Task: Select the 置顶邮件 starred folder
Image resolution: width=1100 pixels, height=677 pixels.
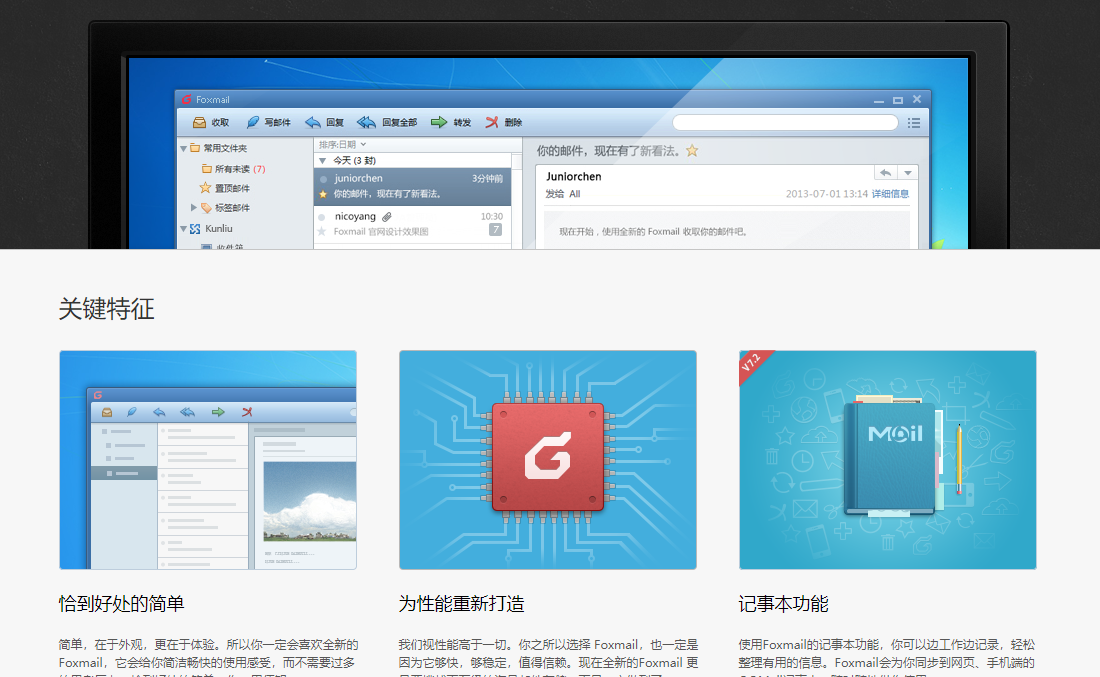Action: [224, 188]
